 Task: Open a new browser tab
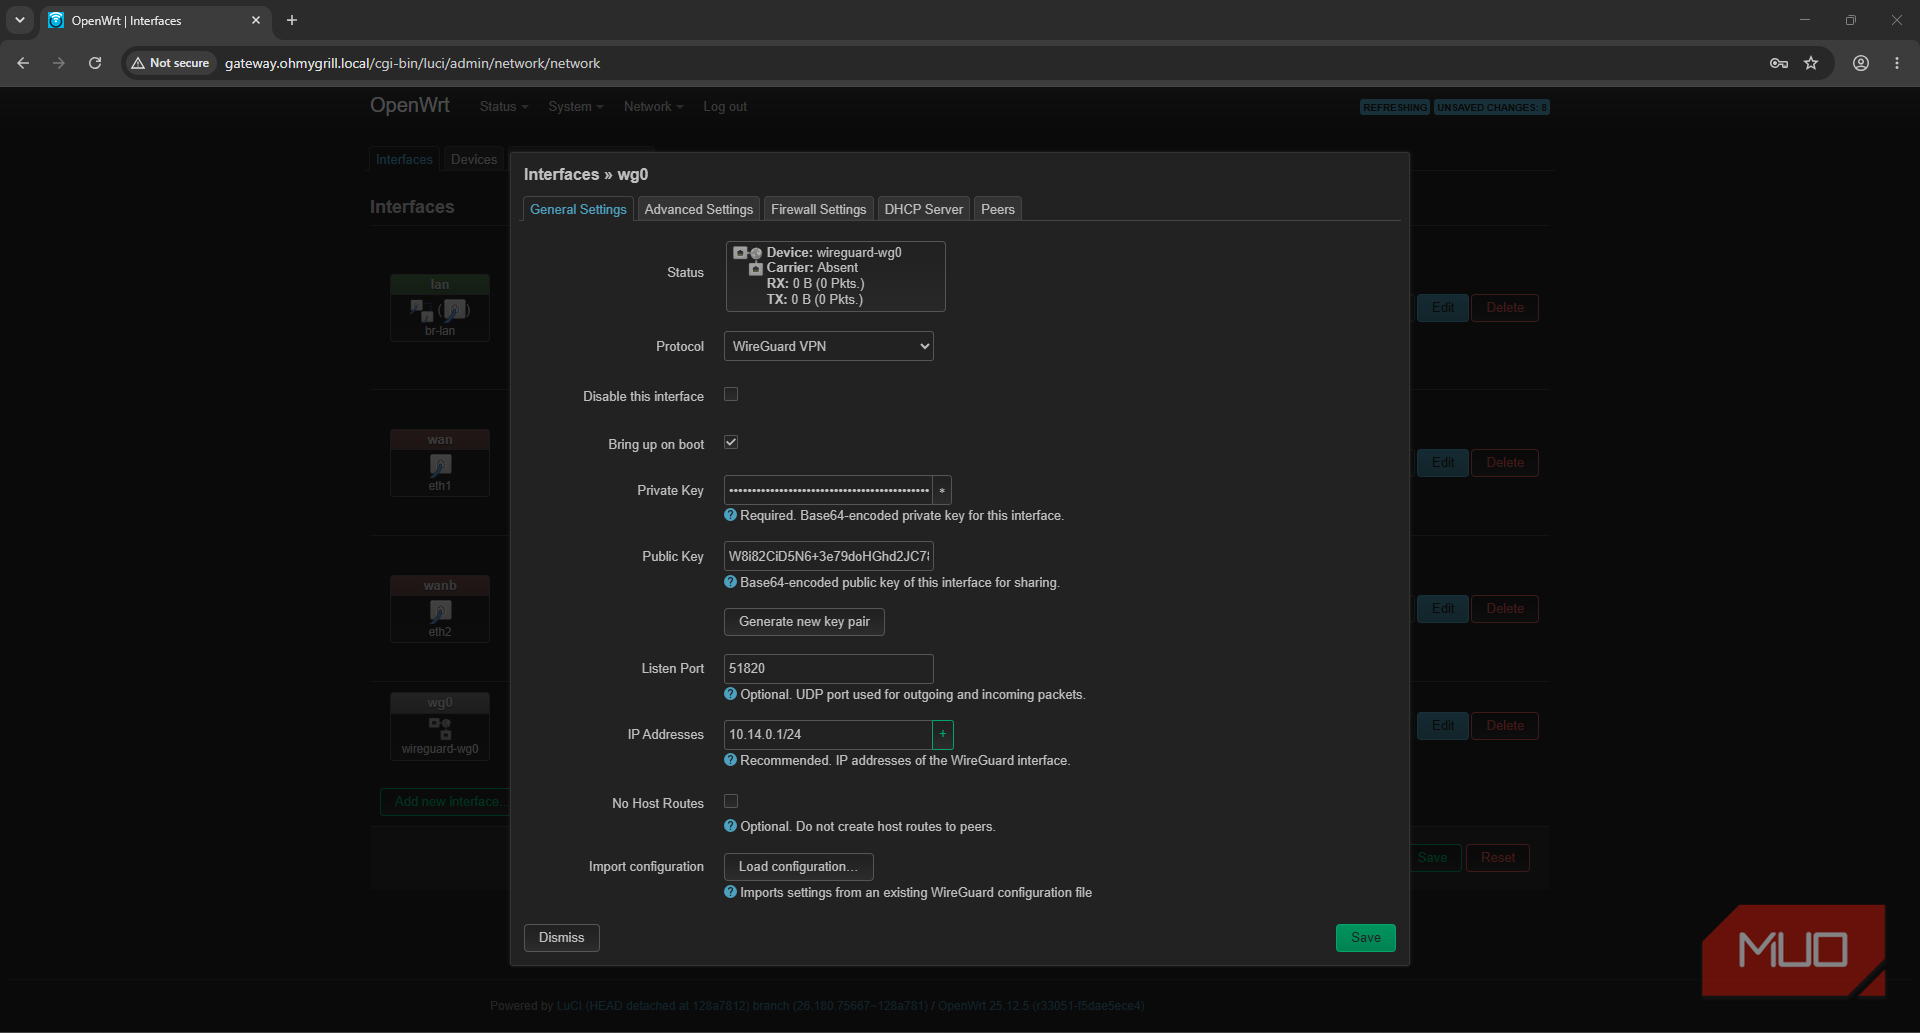(x=292, y=20)
